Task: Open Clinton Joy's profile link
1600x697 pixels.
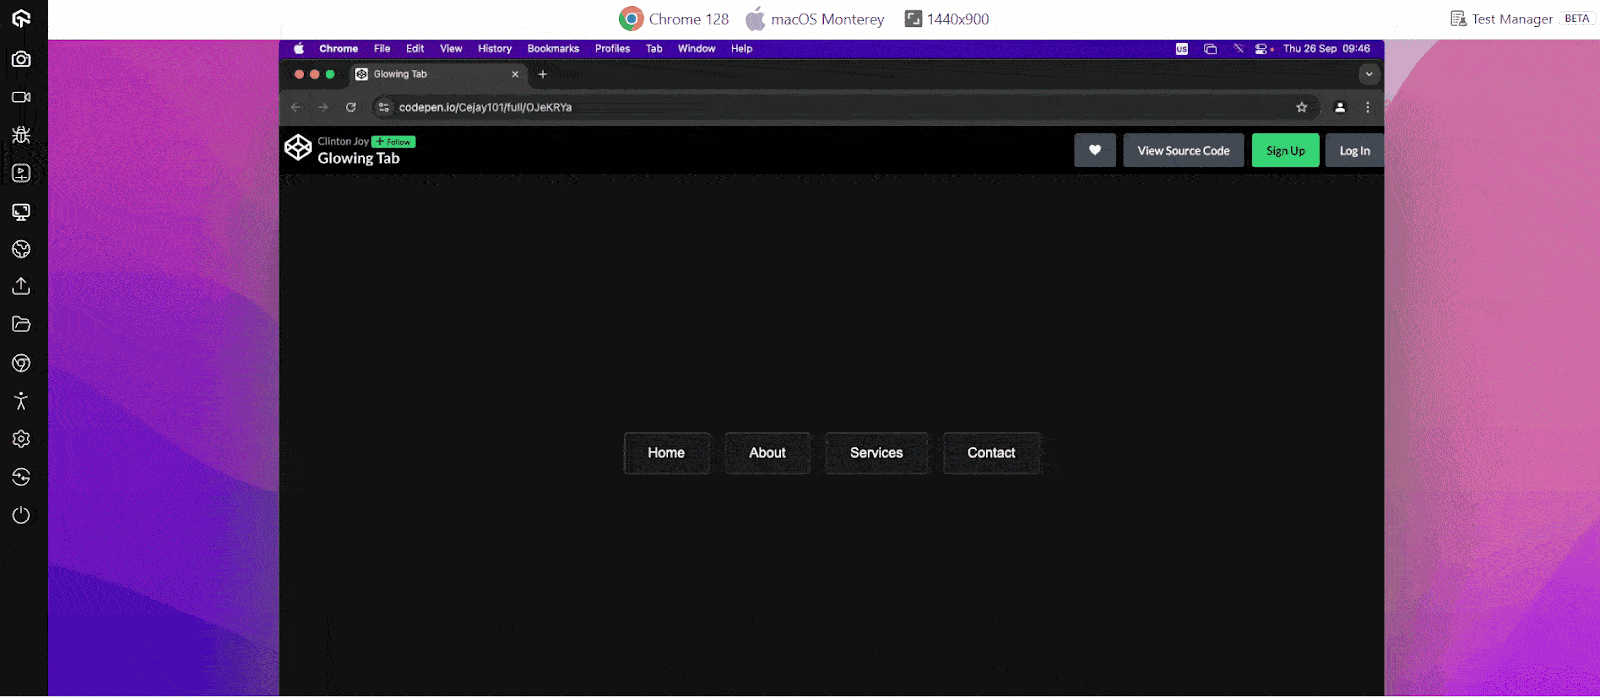Action: pyautogui.click(x=343, y=141)
